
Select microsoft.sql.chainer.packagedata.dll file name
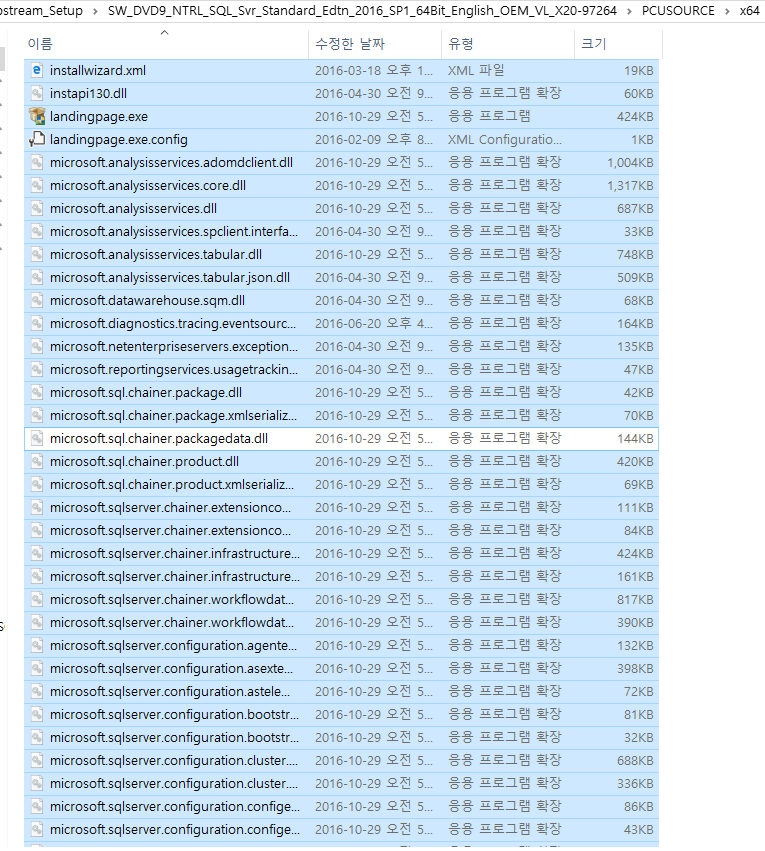[159, 439]
